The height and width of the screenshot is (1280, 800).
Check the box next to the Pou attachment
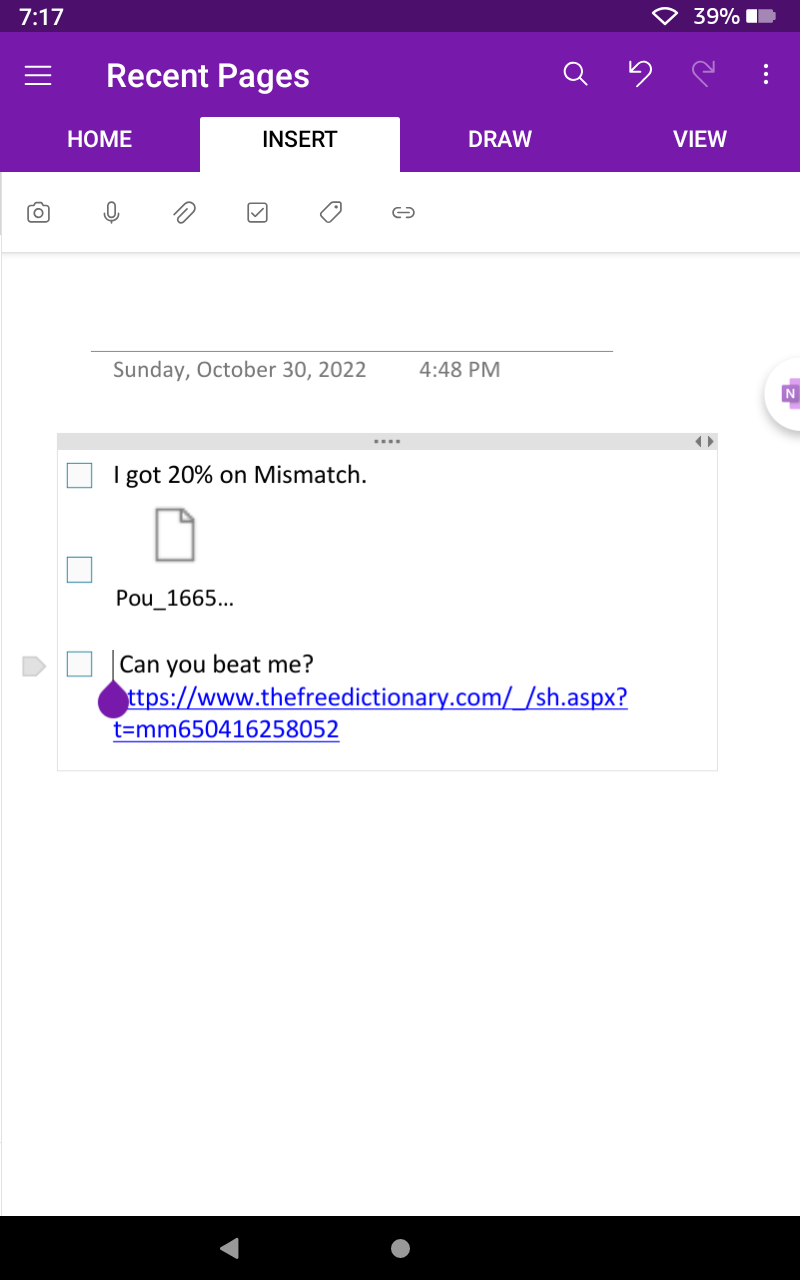[79, 569]
